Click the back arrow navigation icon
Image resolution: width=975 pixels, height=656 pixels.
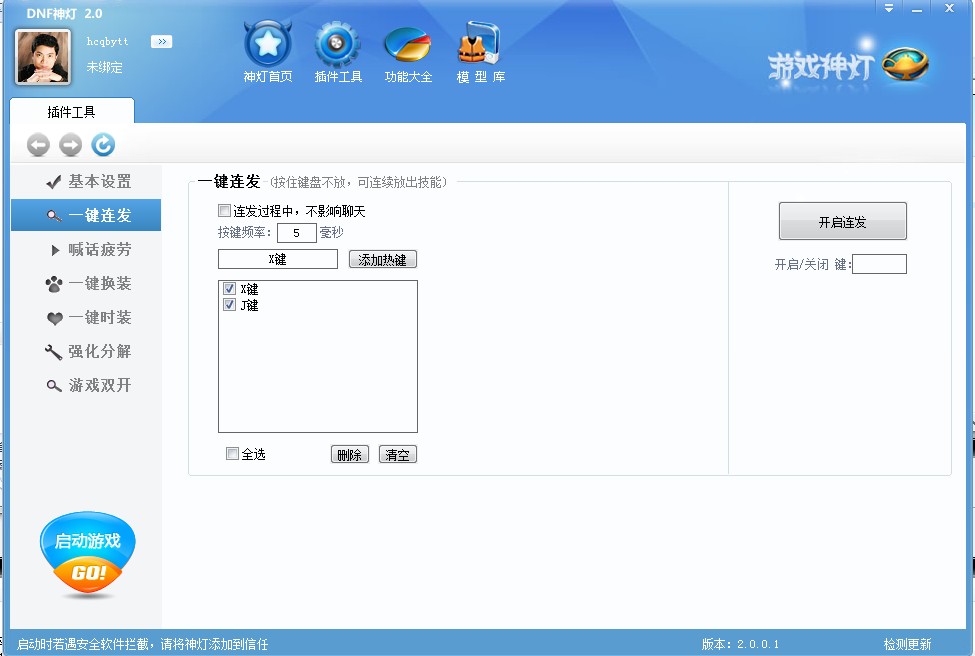(38, 145)
